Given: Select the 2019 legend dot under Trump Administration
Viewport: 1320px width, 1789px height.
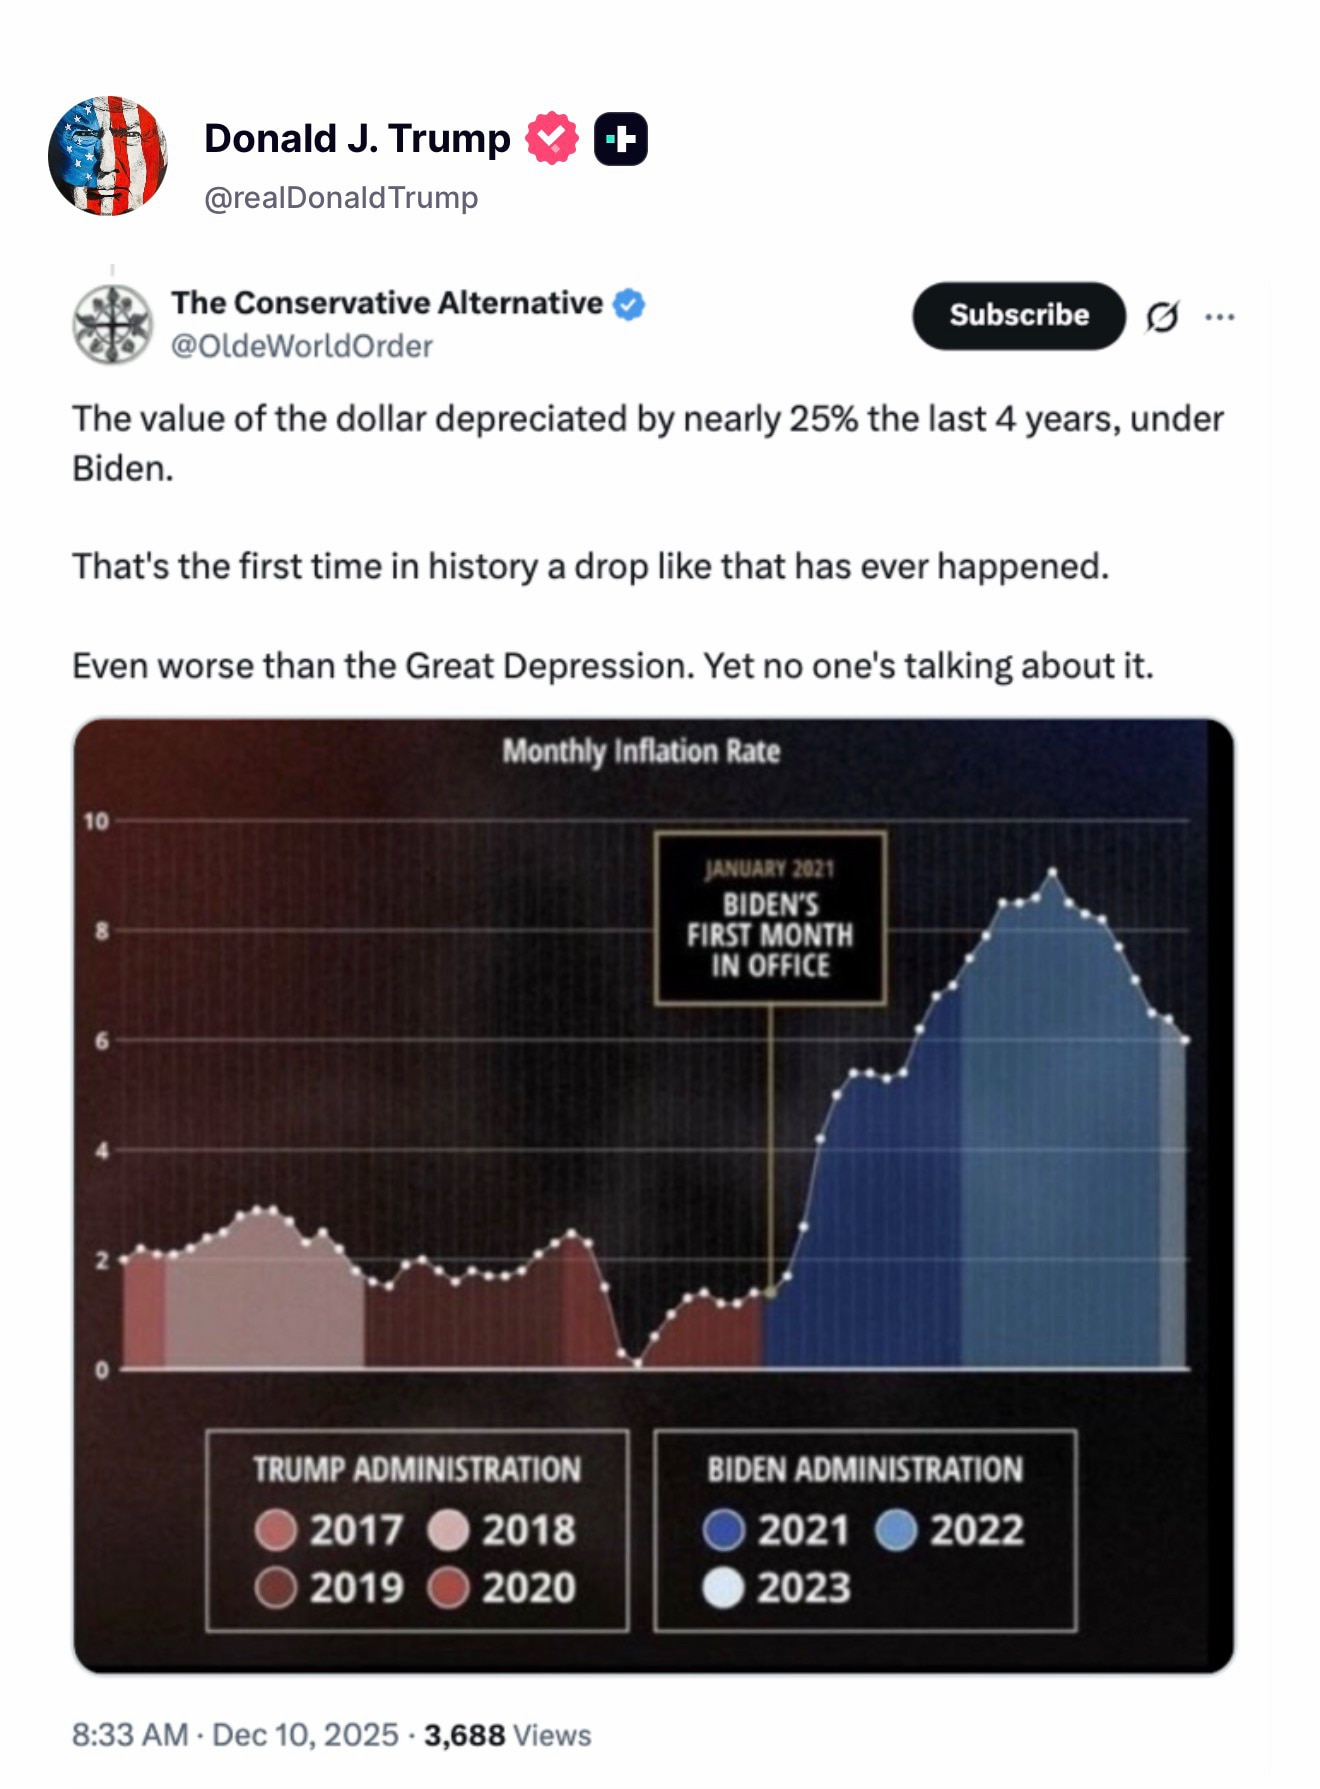Looking at the screenshot, I should (x=275, y=1587).
